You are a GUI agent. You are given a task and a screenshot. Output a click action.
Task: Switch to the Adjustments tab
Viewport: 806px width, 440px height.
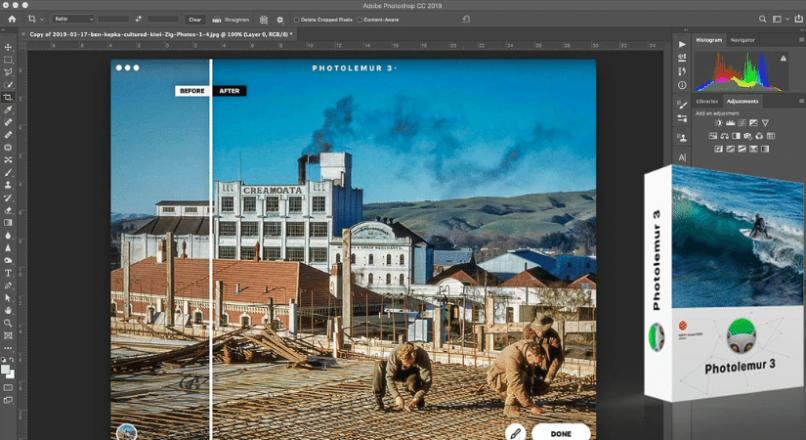[x=742, y=101]
